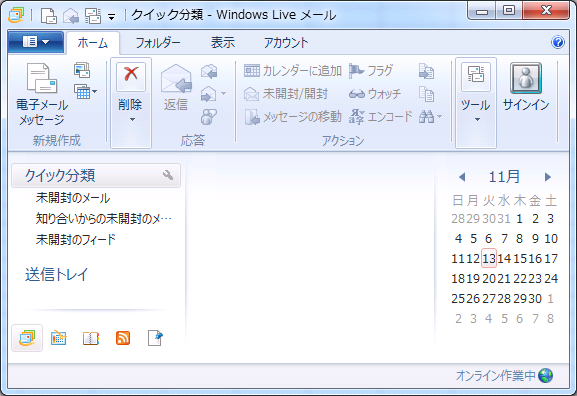Go to next month in calendar
The height and width of the screenshot is (396, 577).
pyautogui.click(x=548, y=177)
